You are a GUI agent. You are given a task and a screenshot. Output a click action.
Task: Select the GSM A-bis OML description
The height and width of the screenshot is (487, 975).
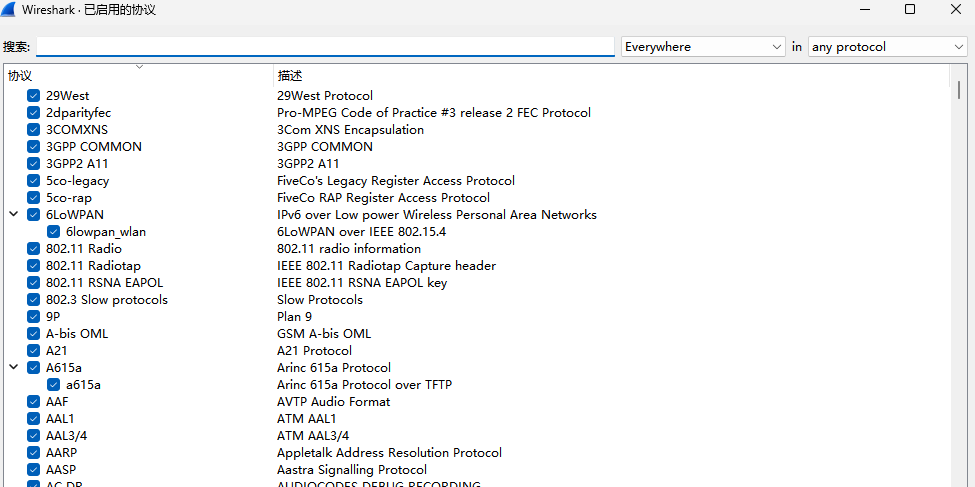coord(323,334)
